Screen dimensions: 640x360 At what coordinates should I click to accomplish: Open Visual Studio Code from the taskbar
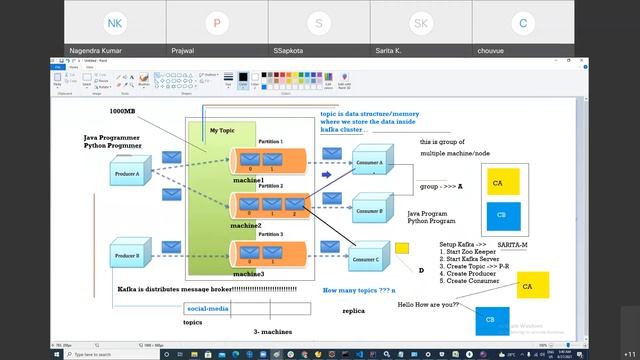point(359,354)
